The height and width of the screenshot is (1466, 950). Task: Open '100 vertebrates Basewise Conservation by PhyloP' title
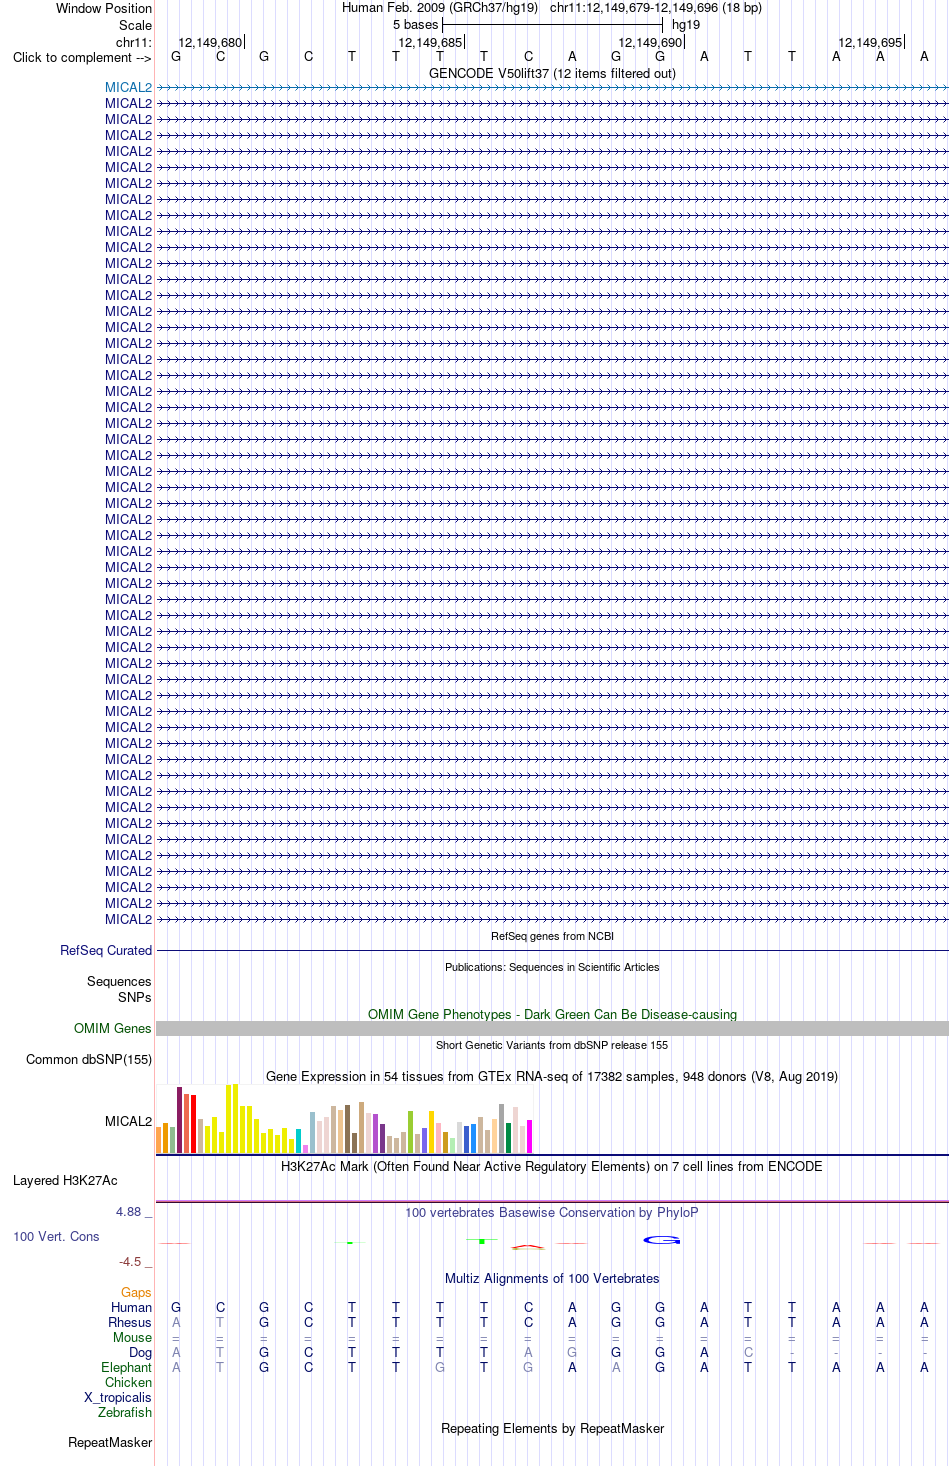click(x=552, y=1213)
